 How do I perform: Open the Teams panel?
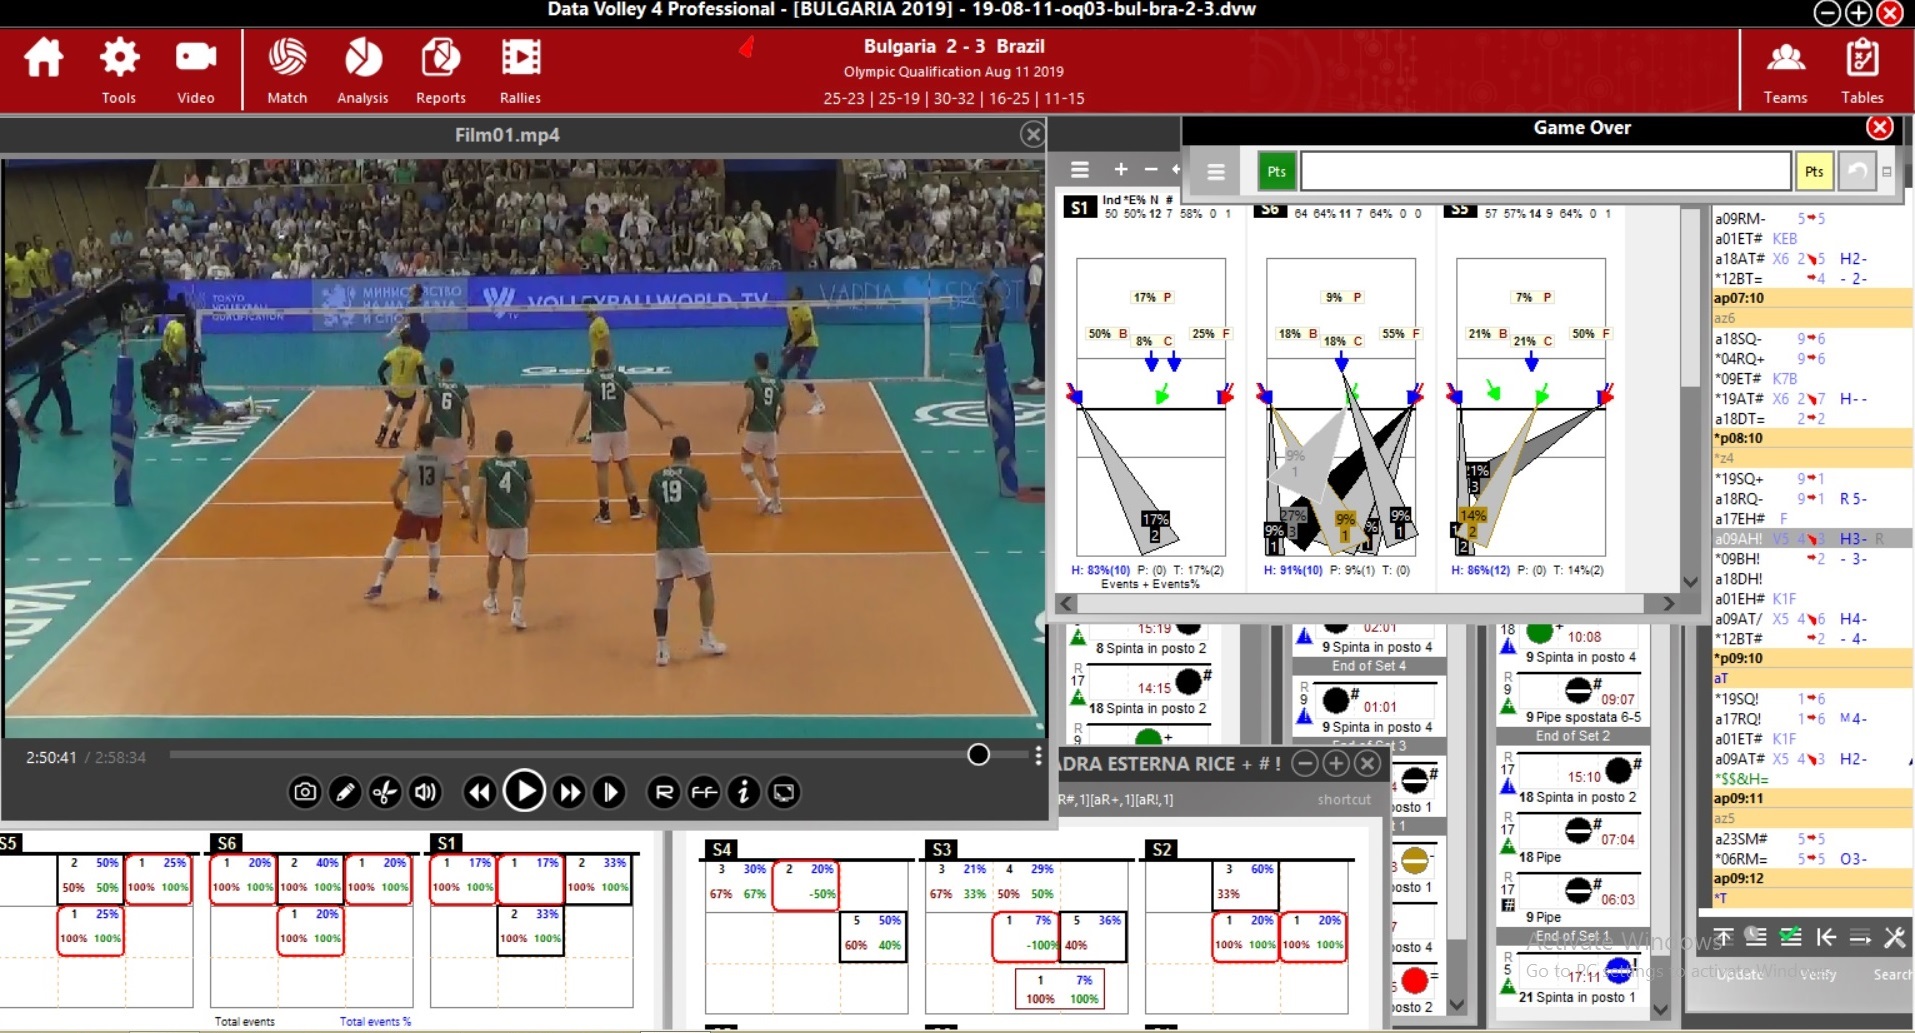pos(1785,68)
